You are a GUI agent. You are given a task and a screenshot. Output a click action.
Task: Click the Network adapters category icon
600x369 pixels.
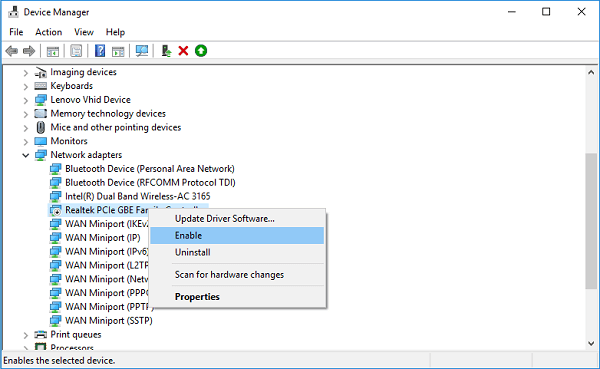[x=41, y=155]
